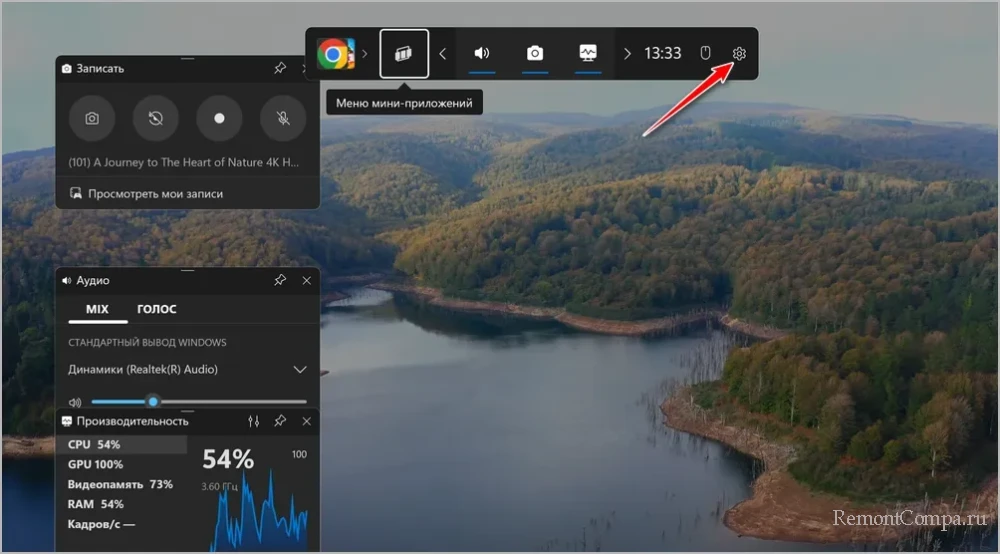Select Кадров/с row
This screenshot has height=554, width=1000.
[x=121, y=524]
